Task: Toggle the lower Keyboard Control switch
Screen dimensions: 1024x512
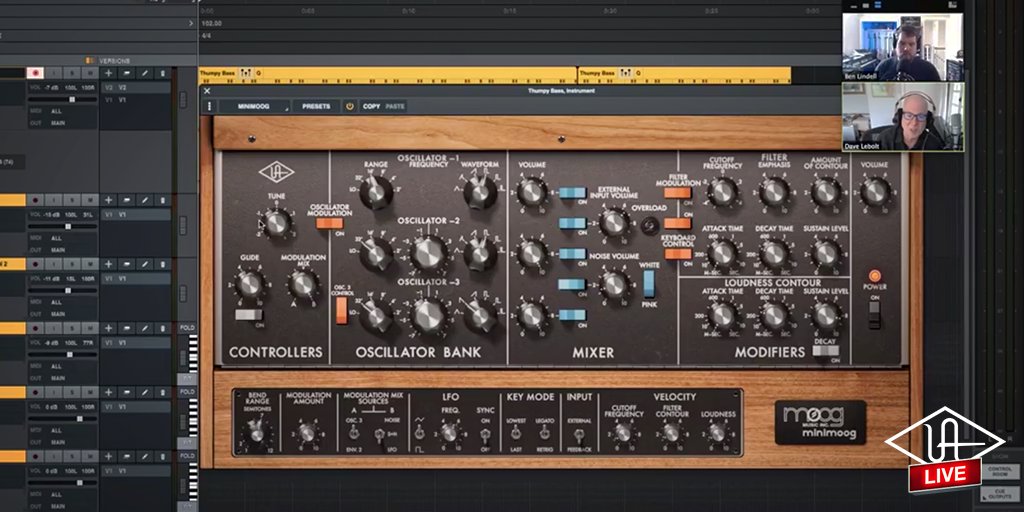Action: tap(677, 254)
